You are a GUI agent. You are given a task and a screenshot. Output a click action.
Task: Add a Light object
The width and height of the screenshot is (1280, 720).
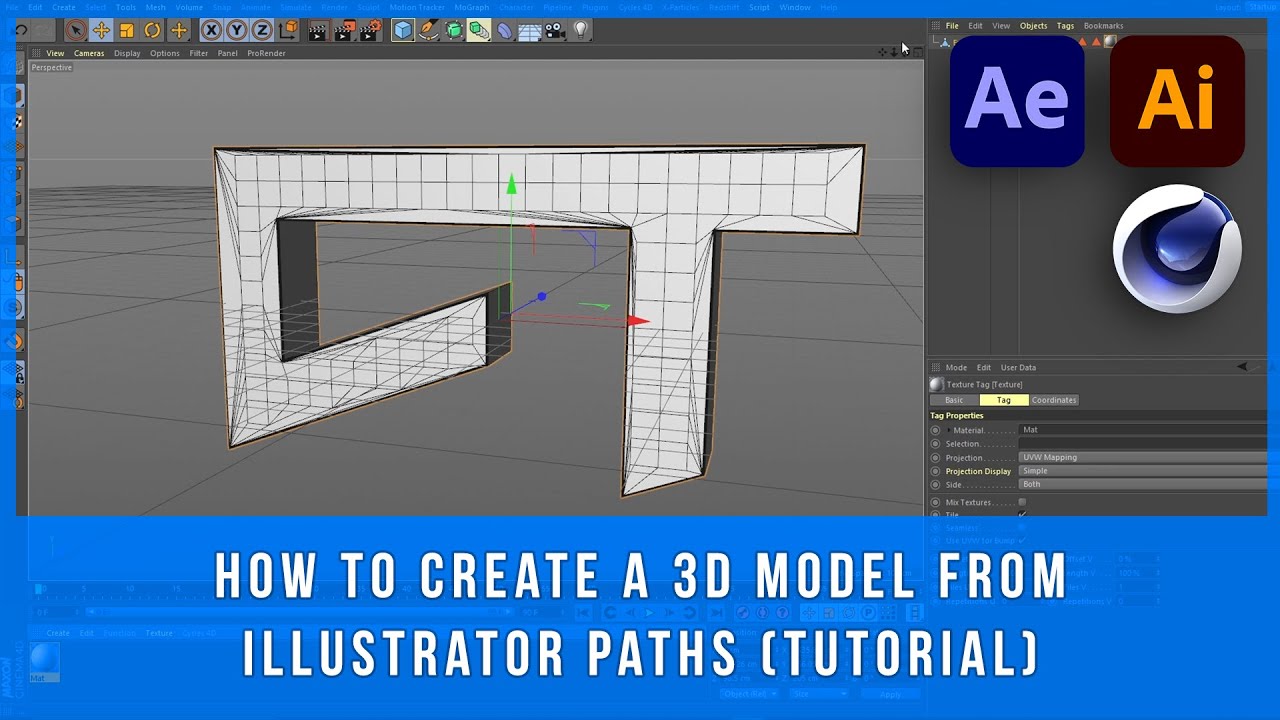pyautogui.click(x=581, y=30)
